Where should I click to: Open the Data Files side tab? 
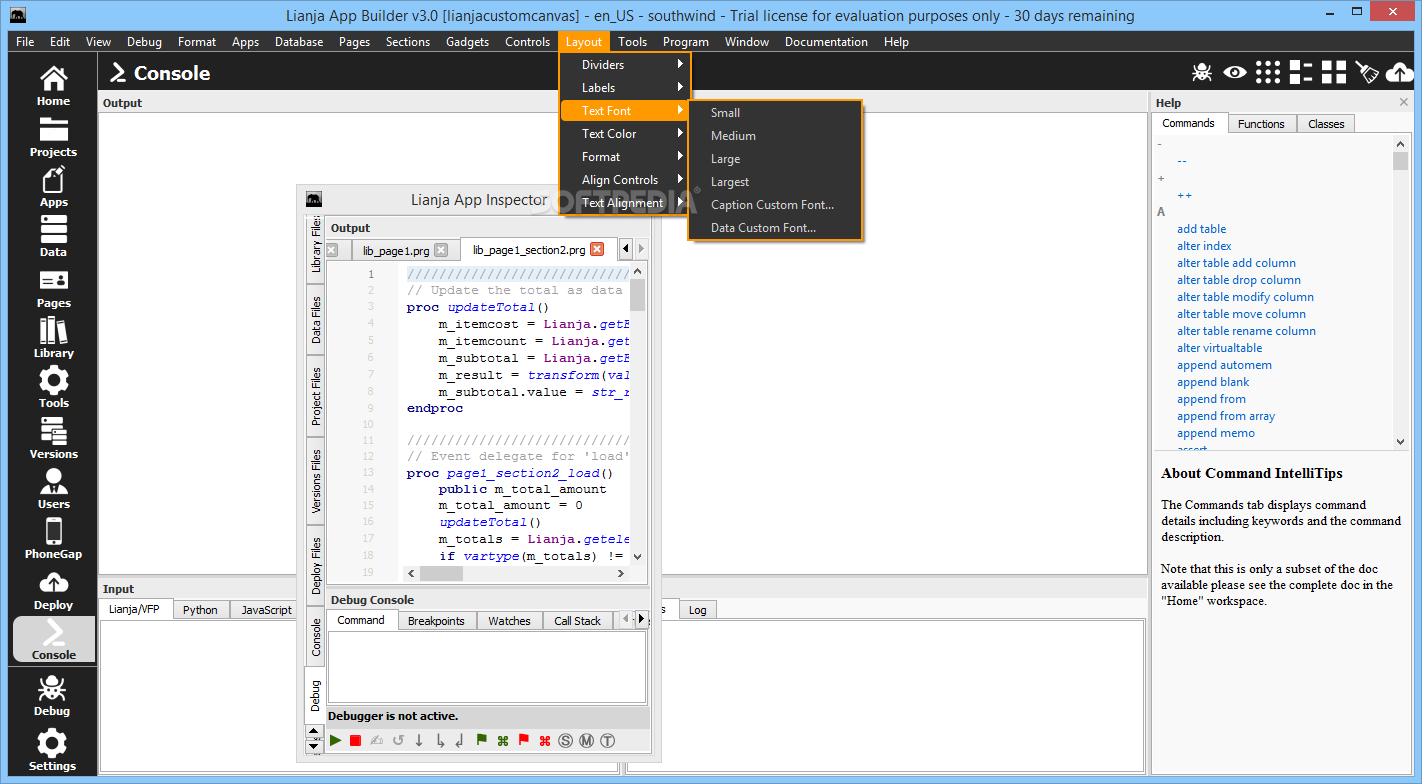click(x=315, y=320)
